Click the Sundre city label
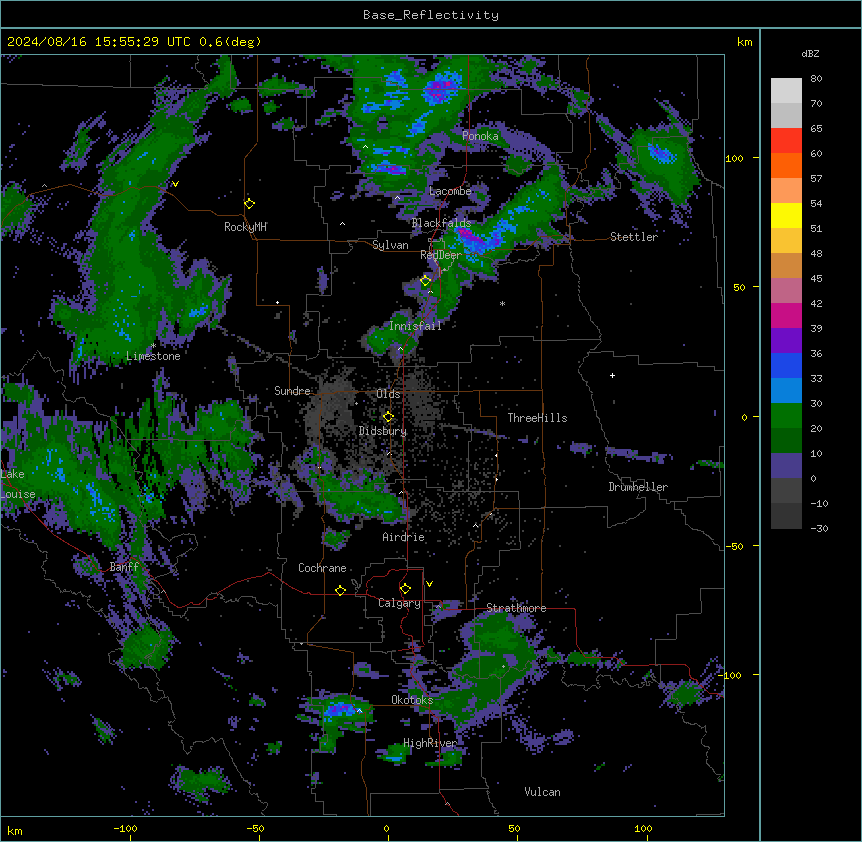 point(292,391)
